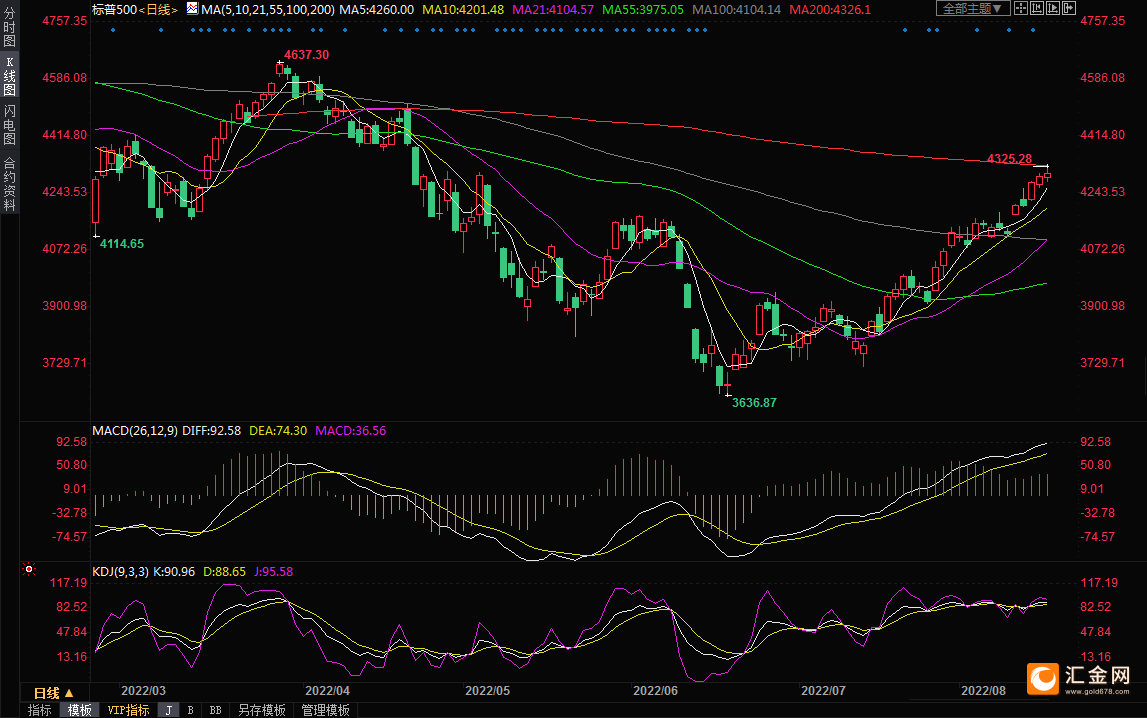The width and height of the screenshot is (1147, 718).
Task: Open the 全部主题 dropdown
Action: (x=972, y=8)
